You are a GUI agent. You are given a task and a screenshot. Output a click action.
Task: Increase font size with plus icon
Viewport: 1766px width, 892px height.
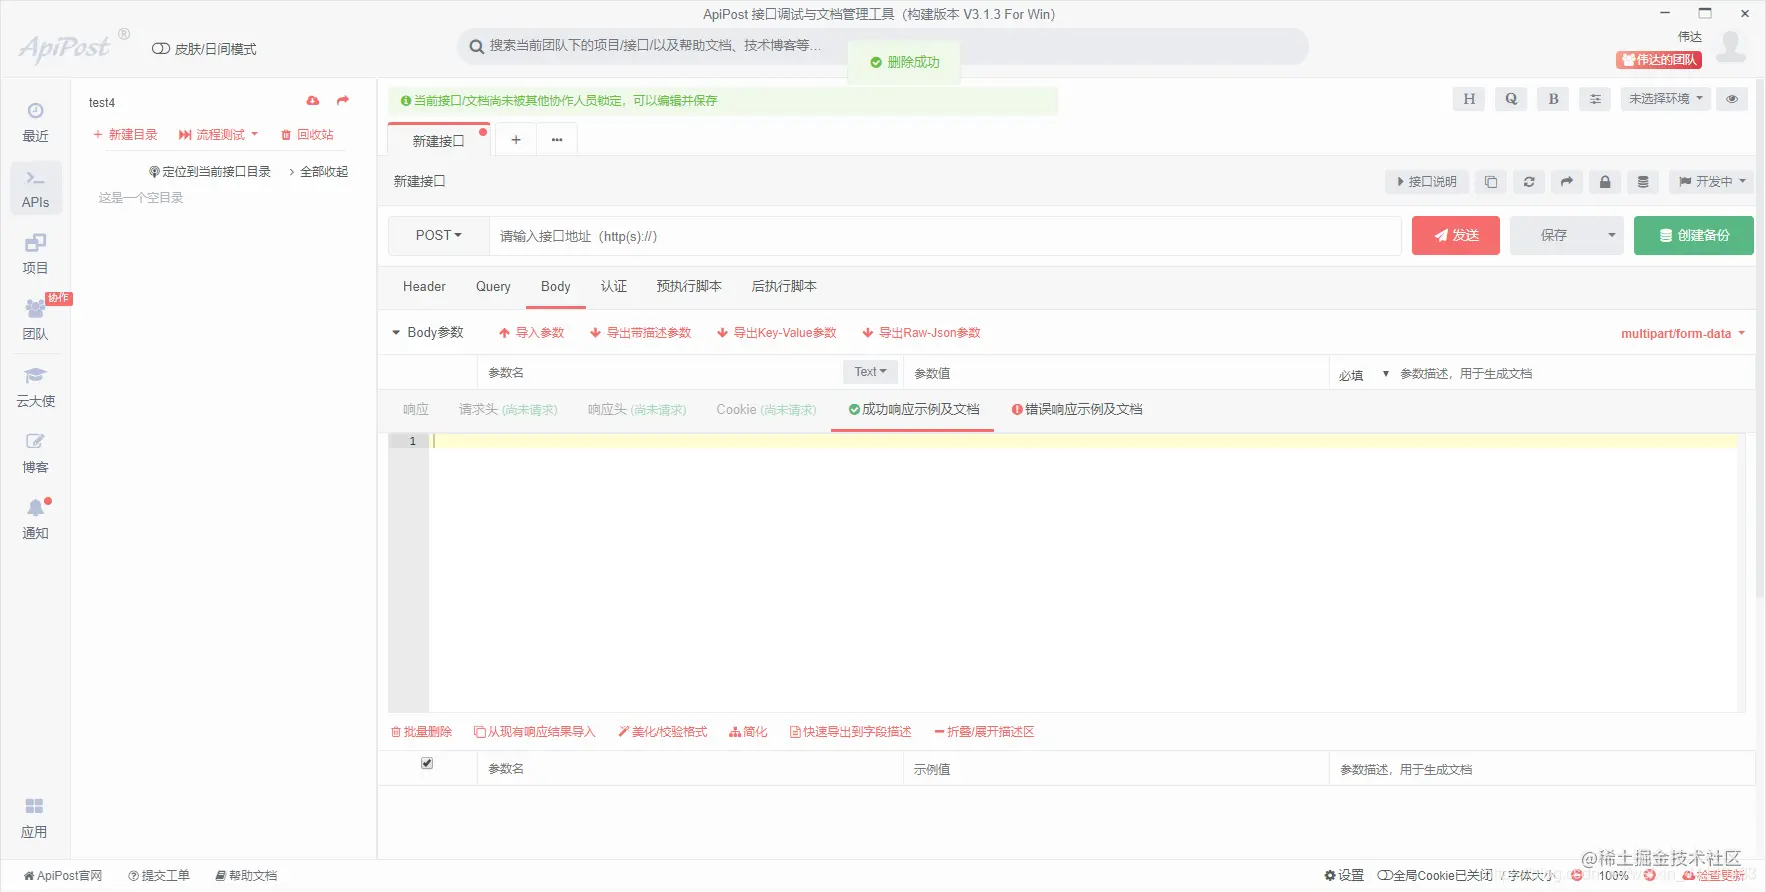[x=1649, y=875]
